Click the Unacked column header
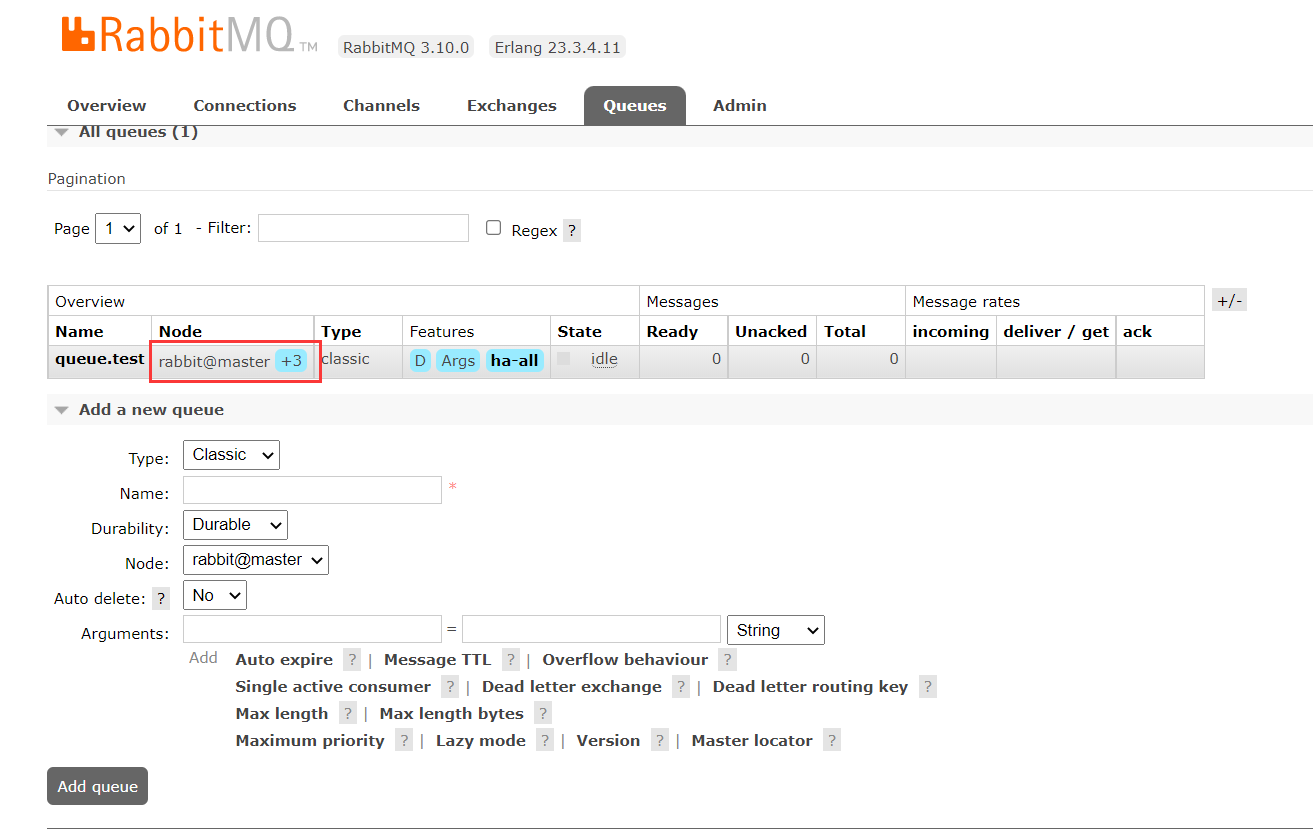The image size is (1313, 833). (x=771, y=332)
